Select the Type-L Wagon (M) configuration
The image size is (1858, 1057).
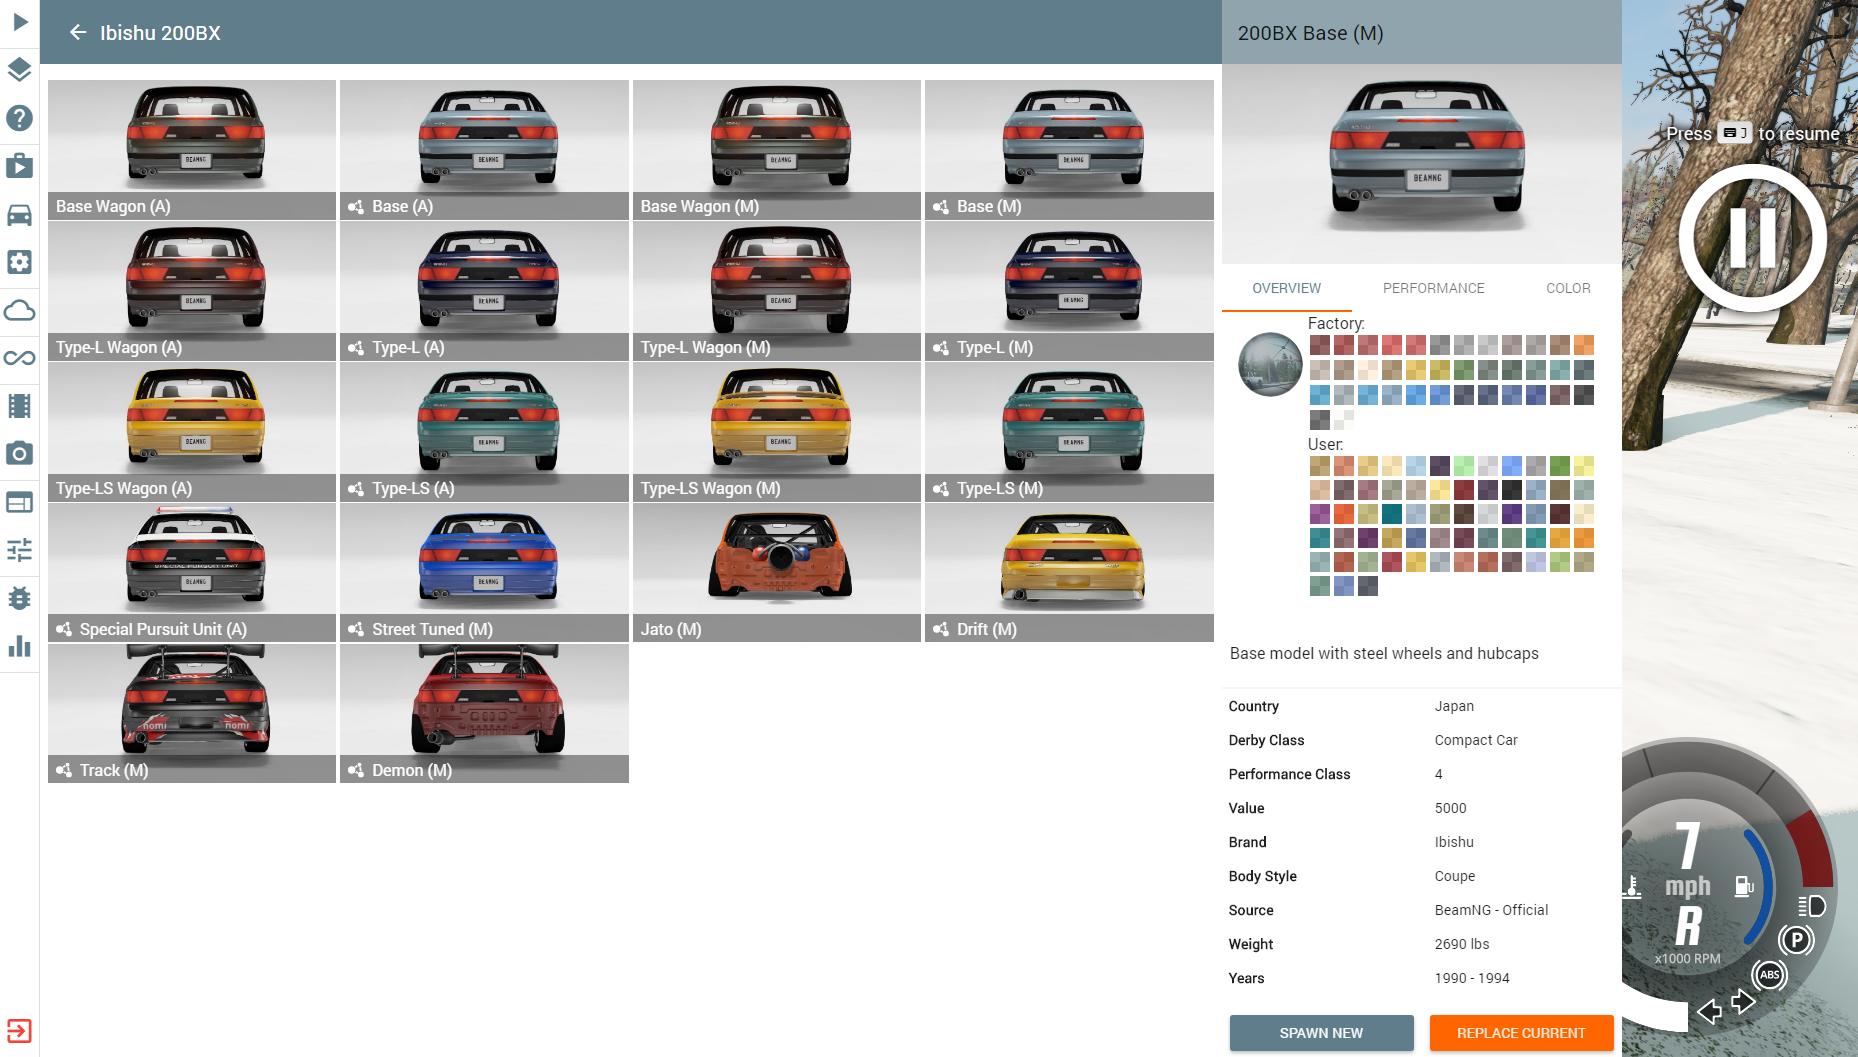coord(777,291)
